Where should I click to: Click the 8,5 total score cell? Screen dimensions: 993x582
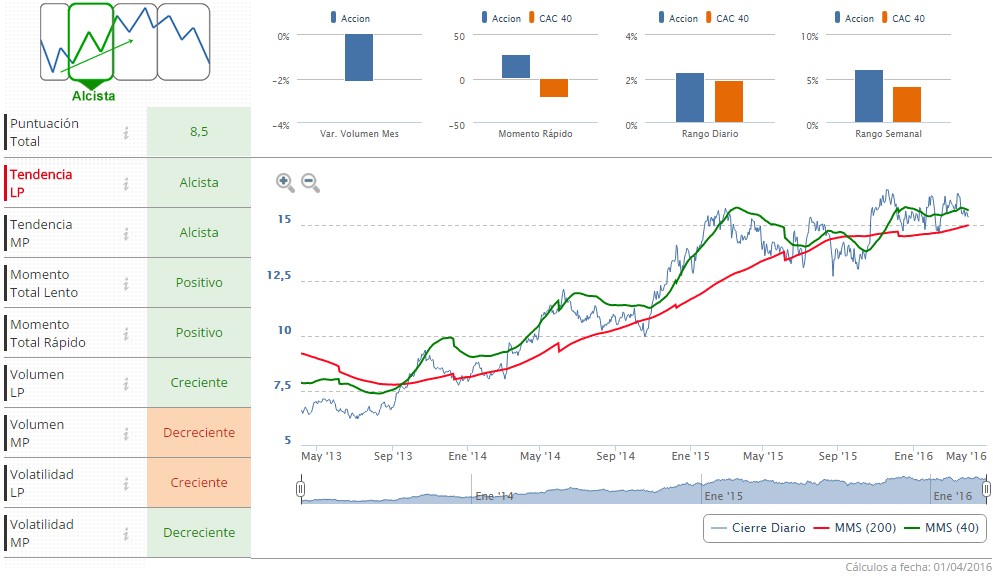pyautogui.click(x=199, y=132)
